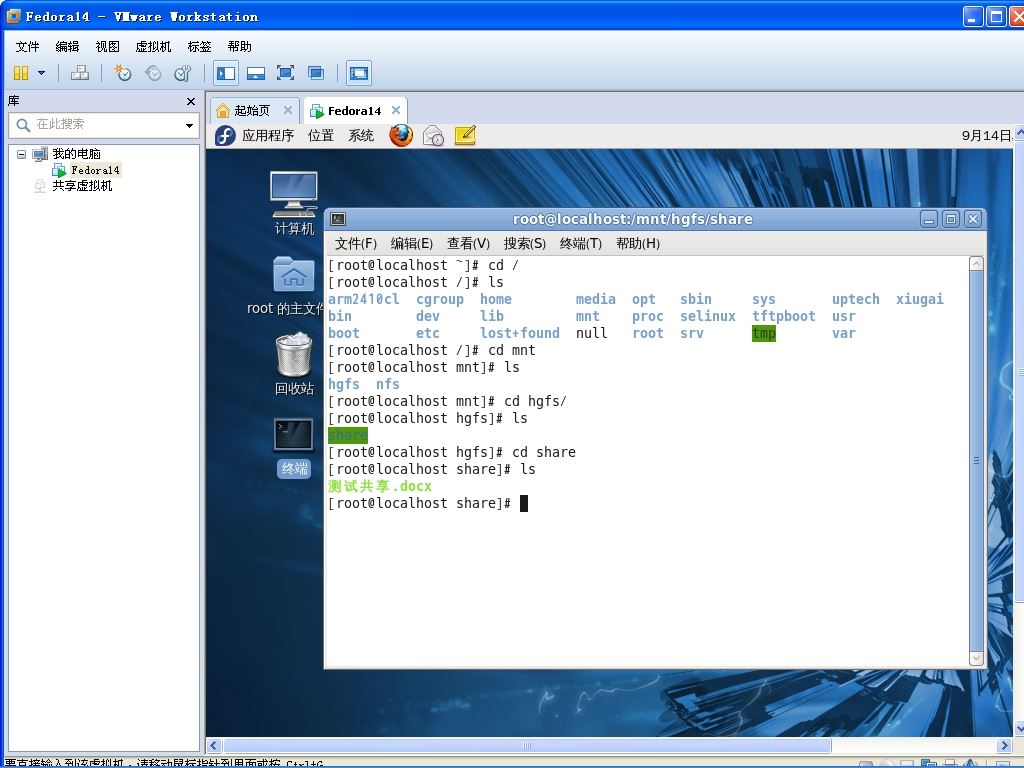This screenshot has height=768, width=1024.
Task: Open the terminal 编辑(E) menu
Action: (x=411, y=244)
